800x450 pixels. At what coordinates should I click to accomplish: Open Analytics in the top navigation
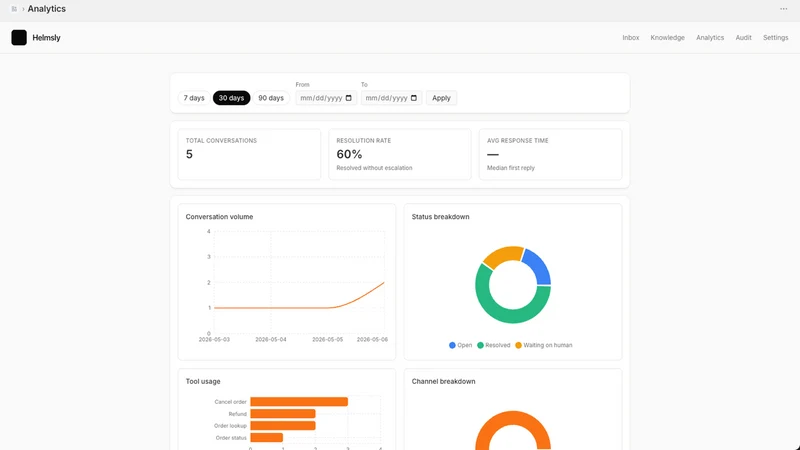click(x=710, y=38)
